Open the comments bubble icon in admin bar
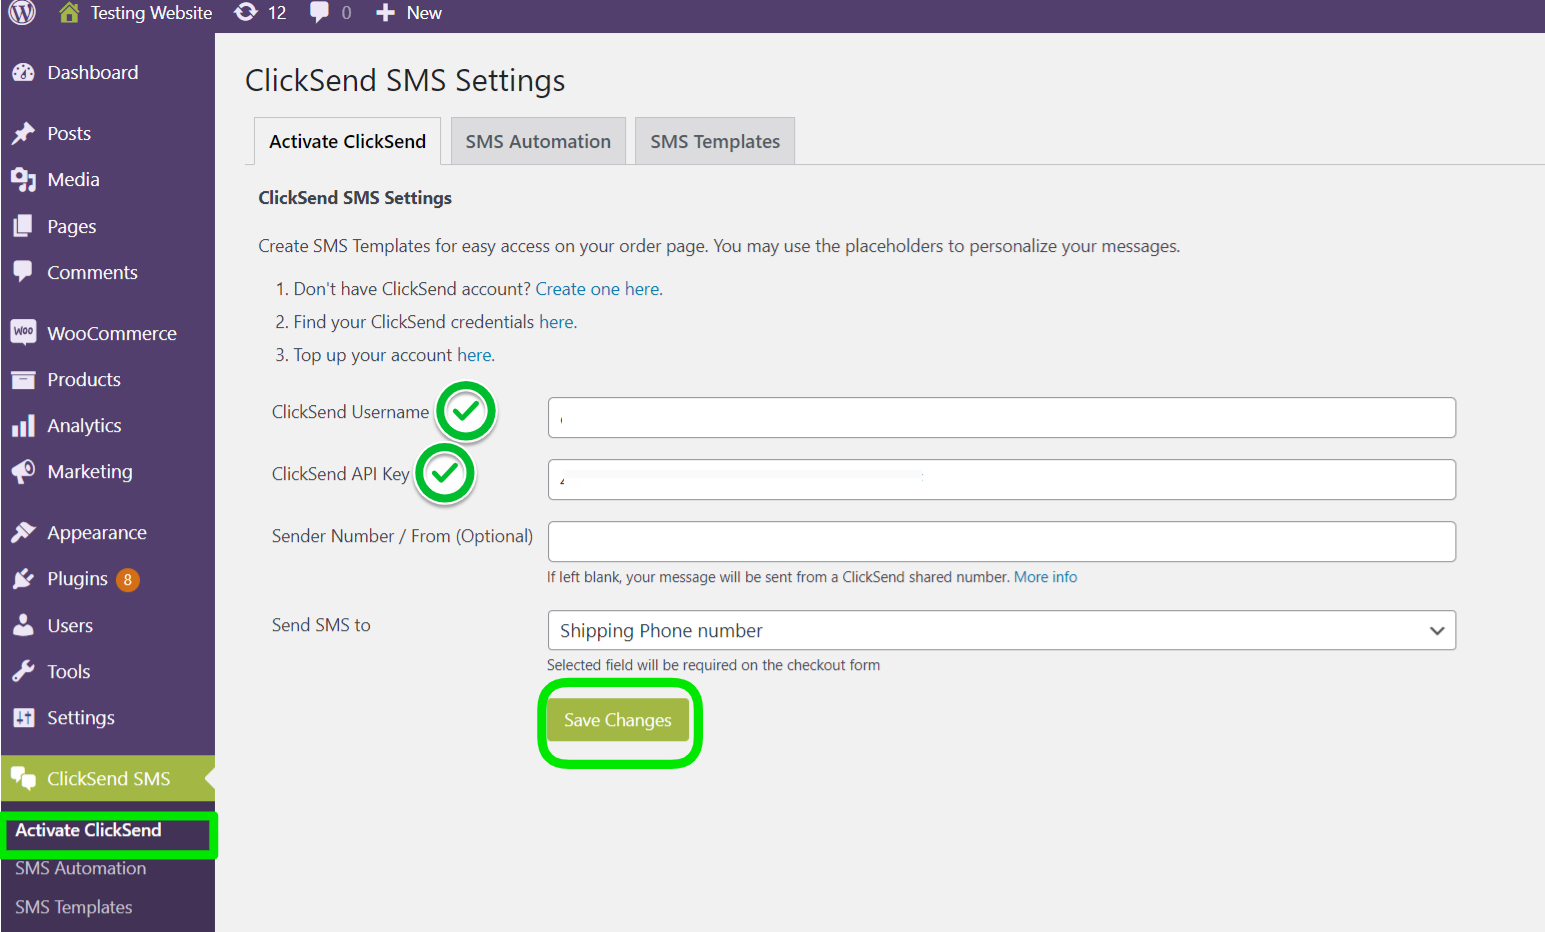The height and width of the screenshot is (932, 1545). click(x=319, y=12)
